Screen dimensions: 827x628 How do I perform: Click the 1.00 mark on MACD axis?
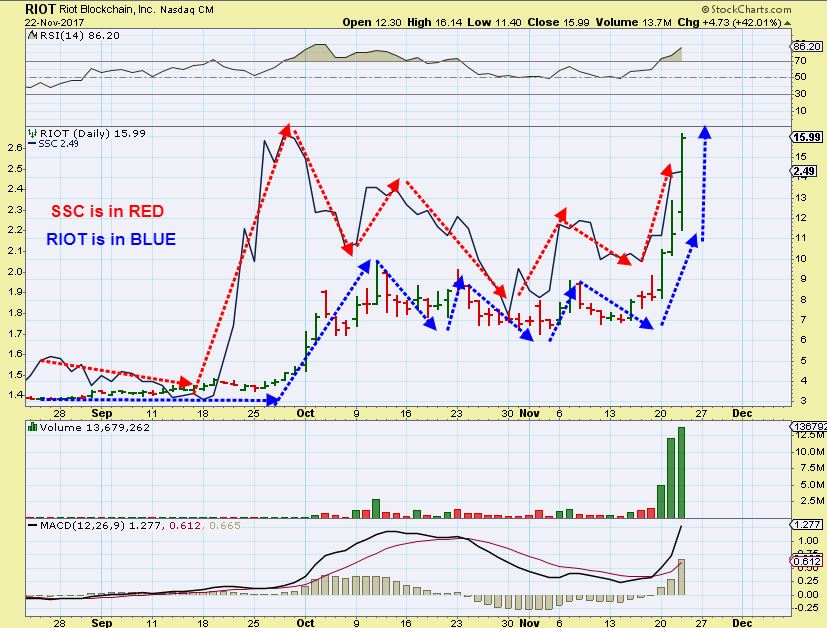(809, 540)
